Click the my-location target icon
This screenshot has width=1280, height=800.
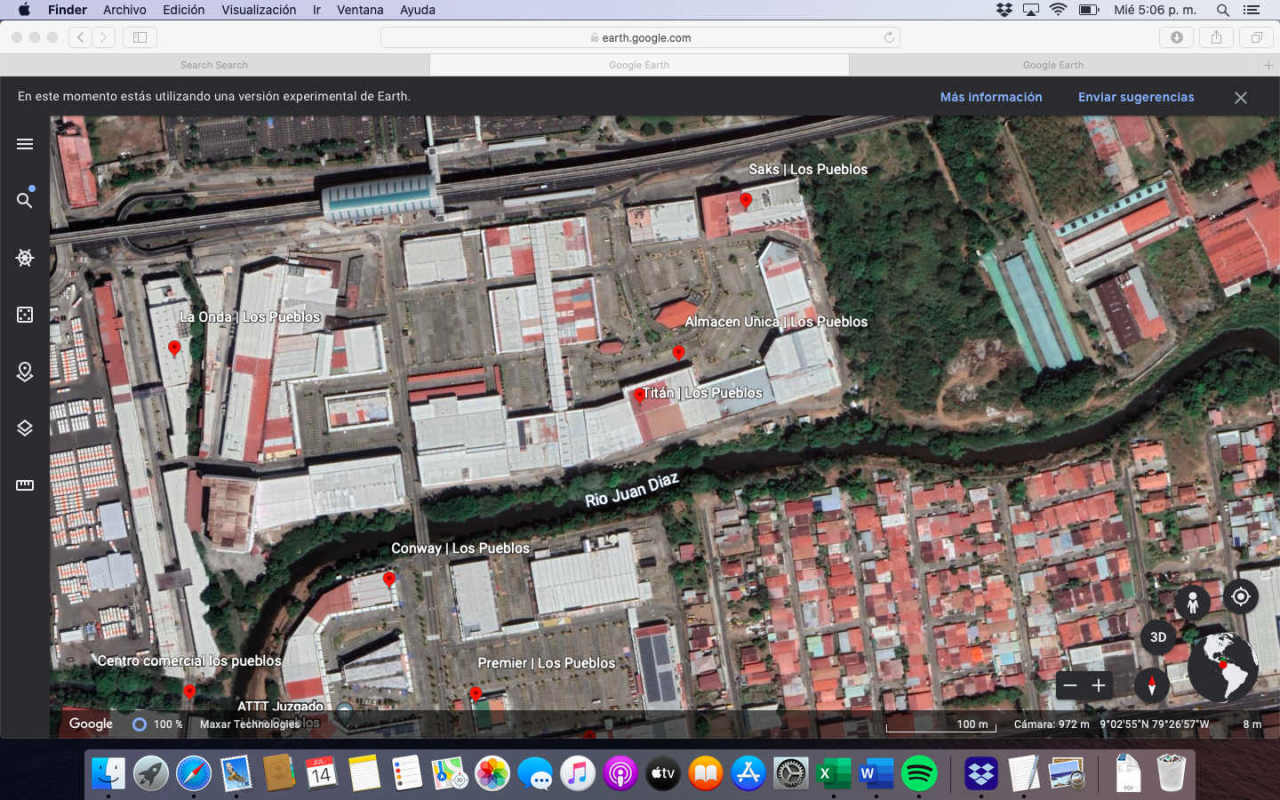(1240, 597)
